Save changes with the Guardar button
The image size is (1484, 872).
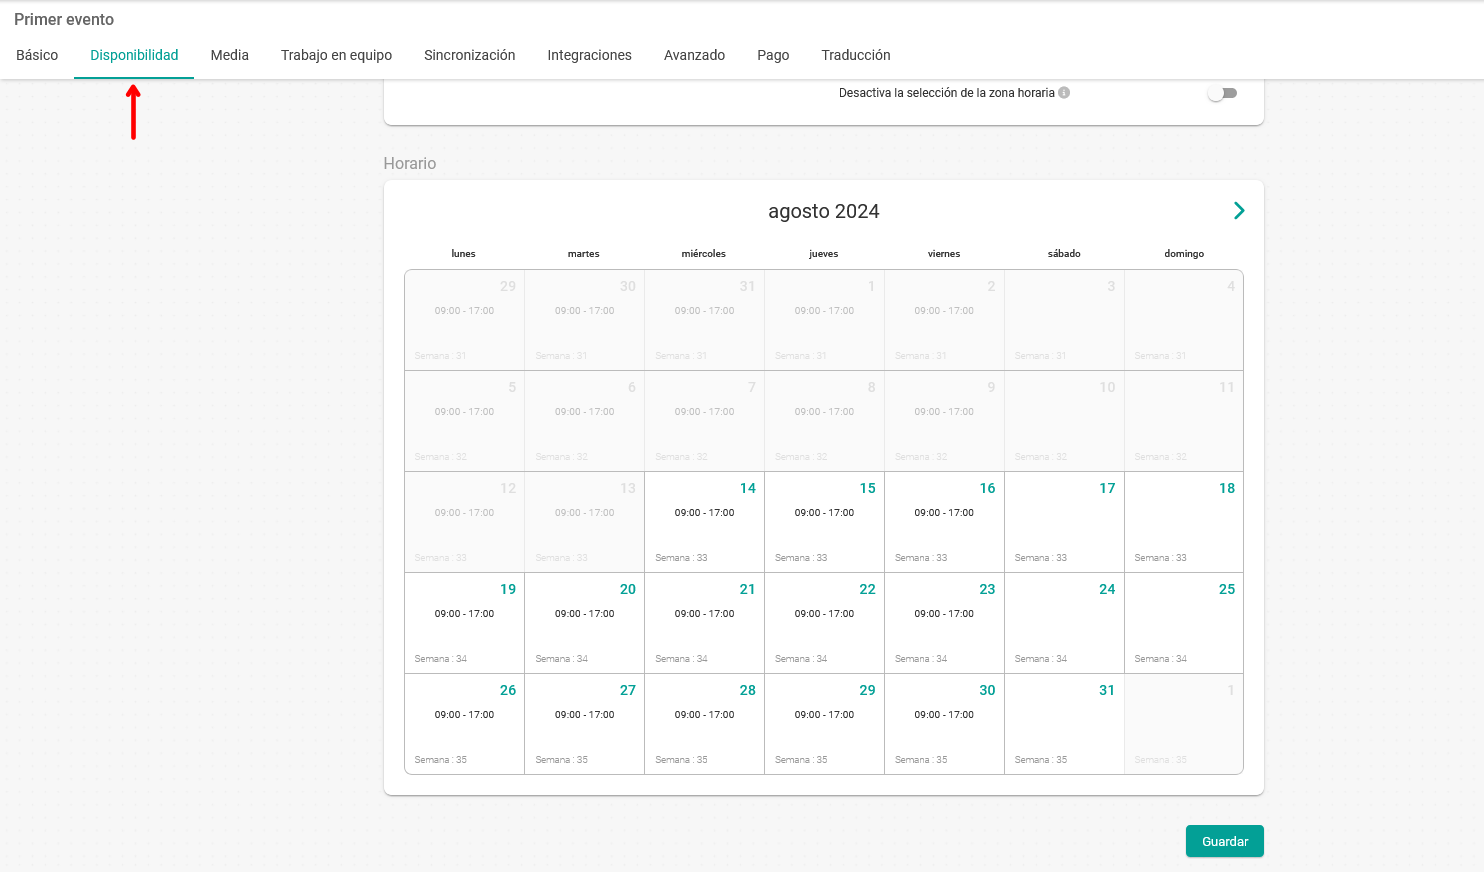(x=1224, y=841)
